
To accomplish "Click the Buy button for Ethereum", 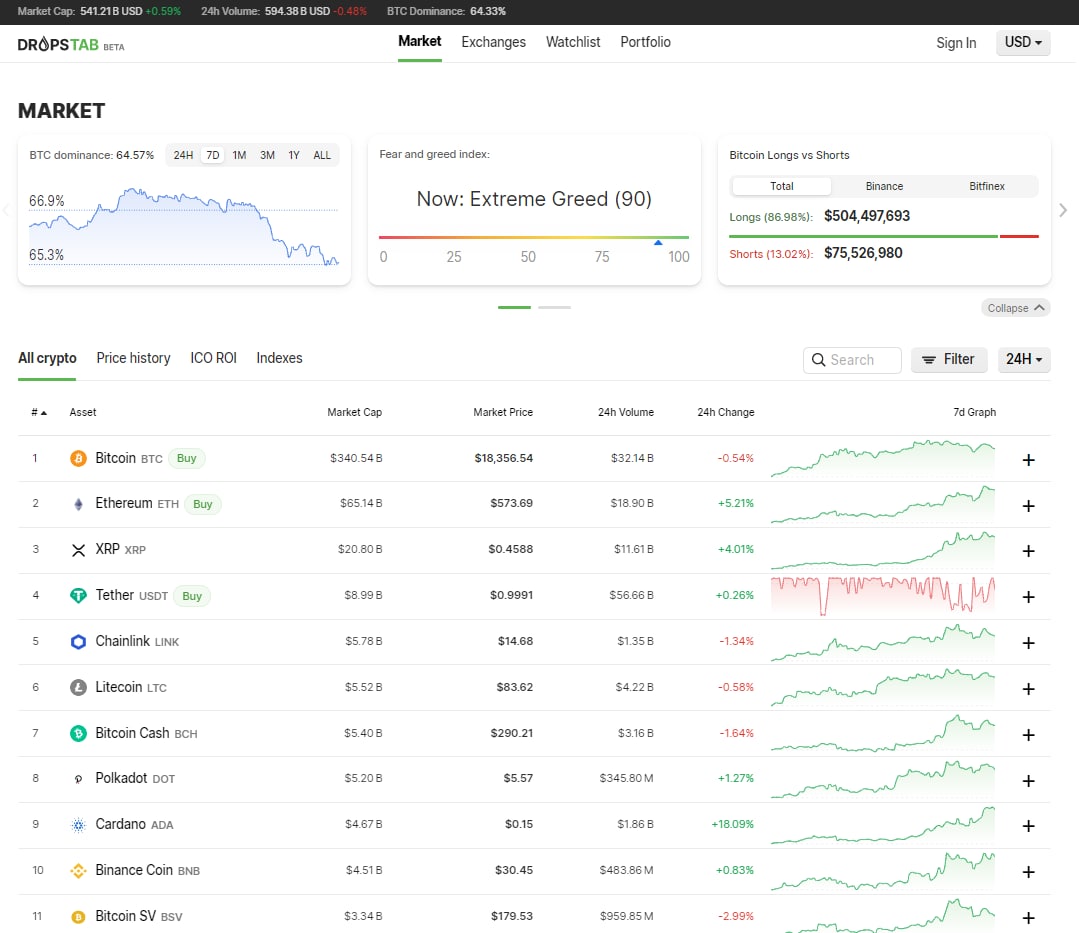I will pos(202,504).
